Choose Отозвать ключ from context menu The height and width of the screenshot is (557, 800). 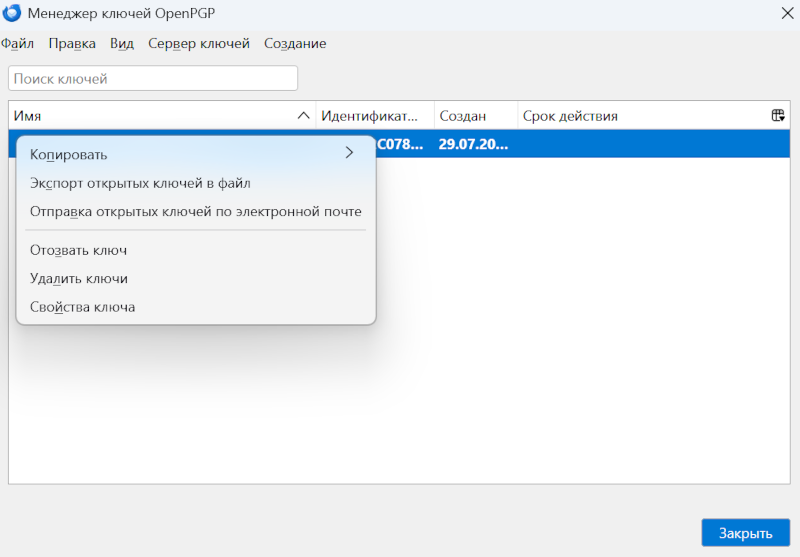pyautogui.click(x=196, y=250)
